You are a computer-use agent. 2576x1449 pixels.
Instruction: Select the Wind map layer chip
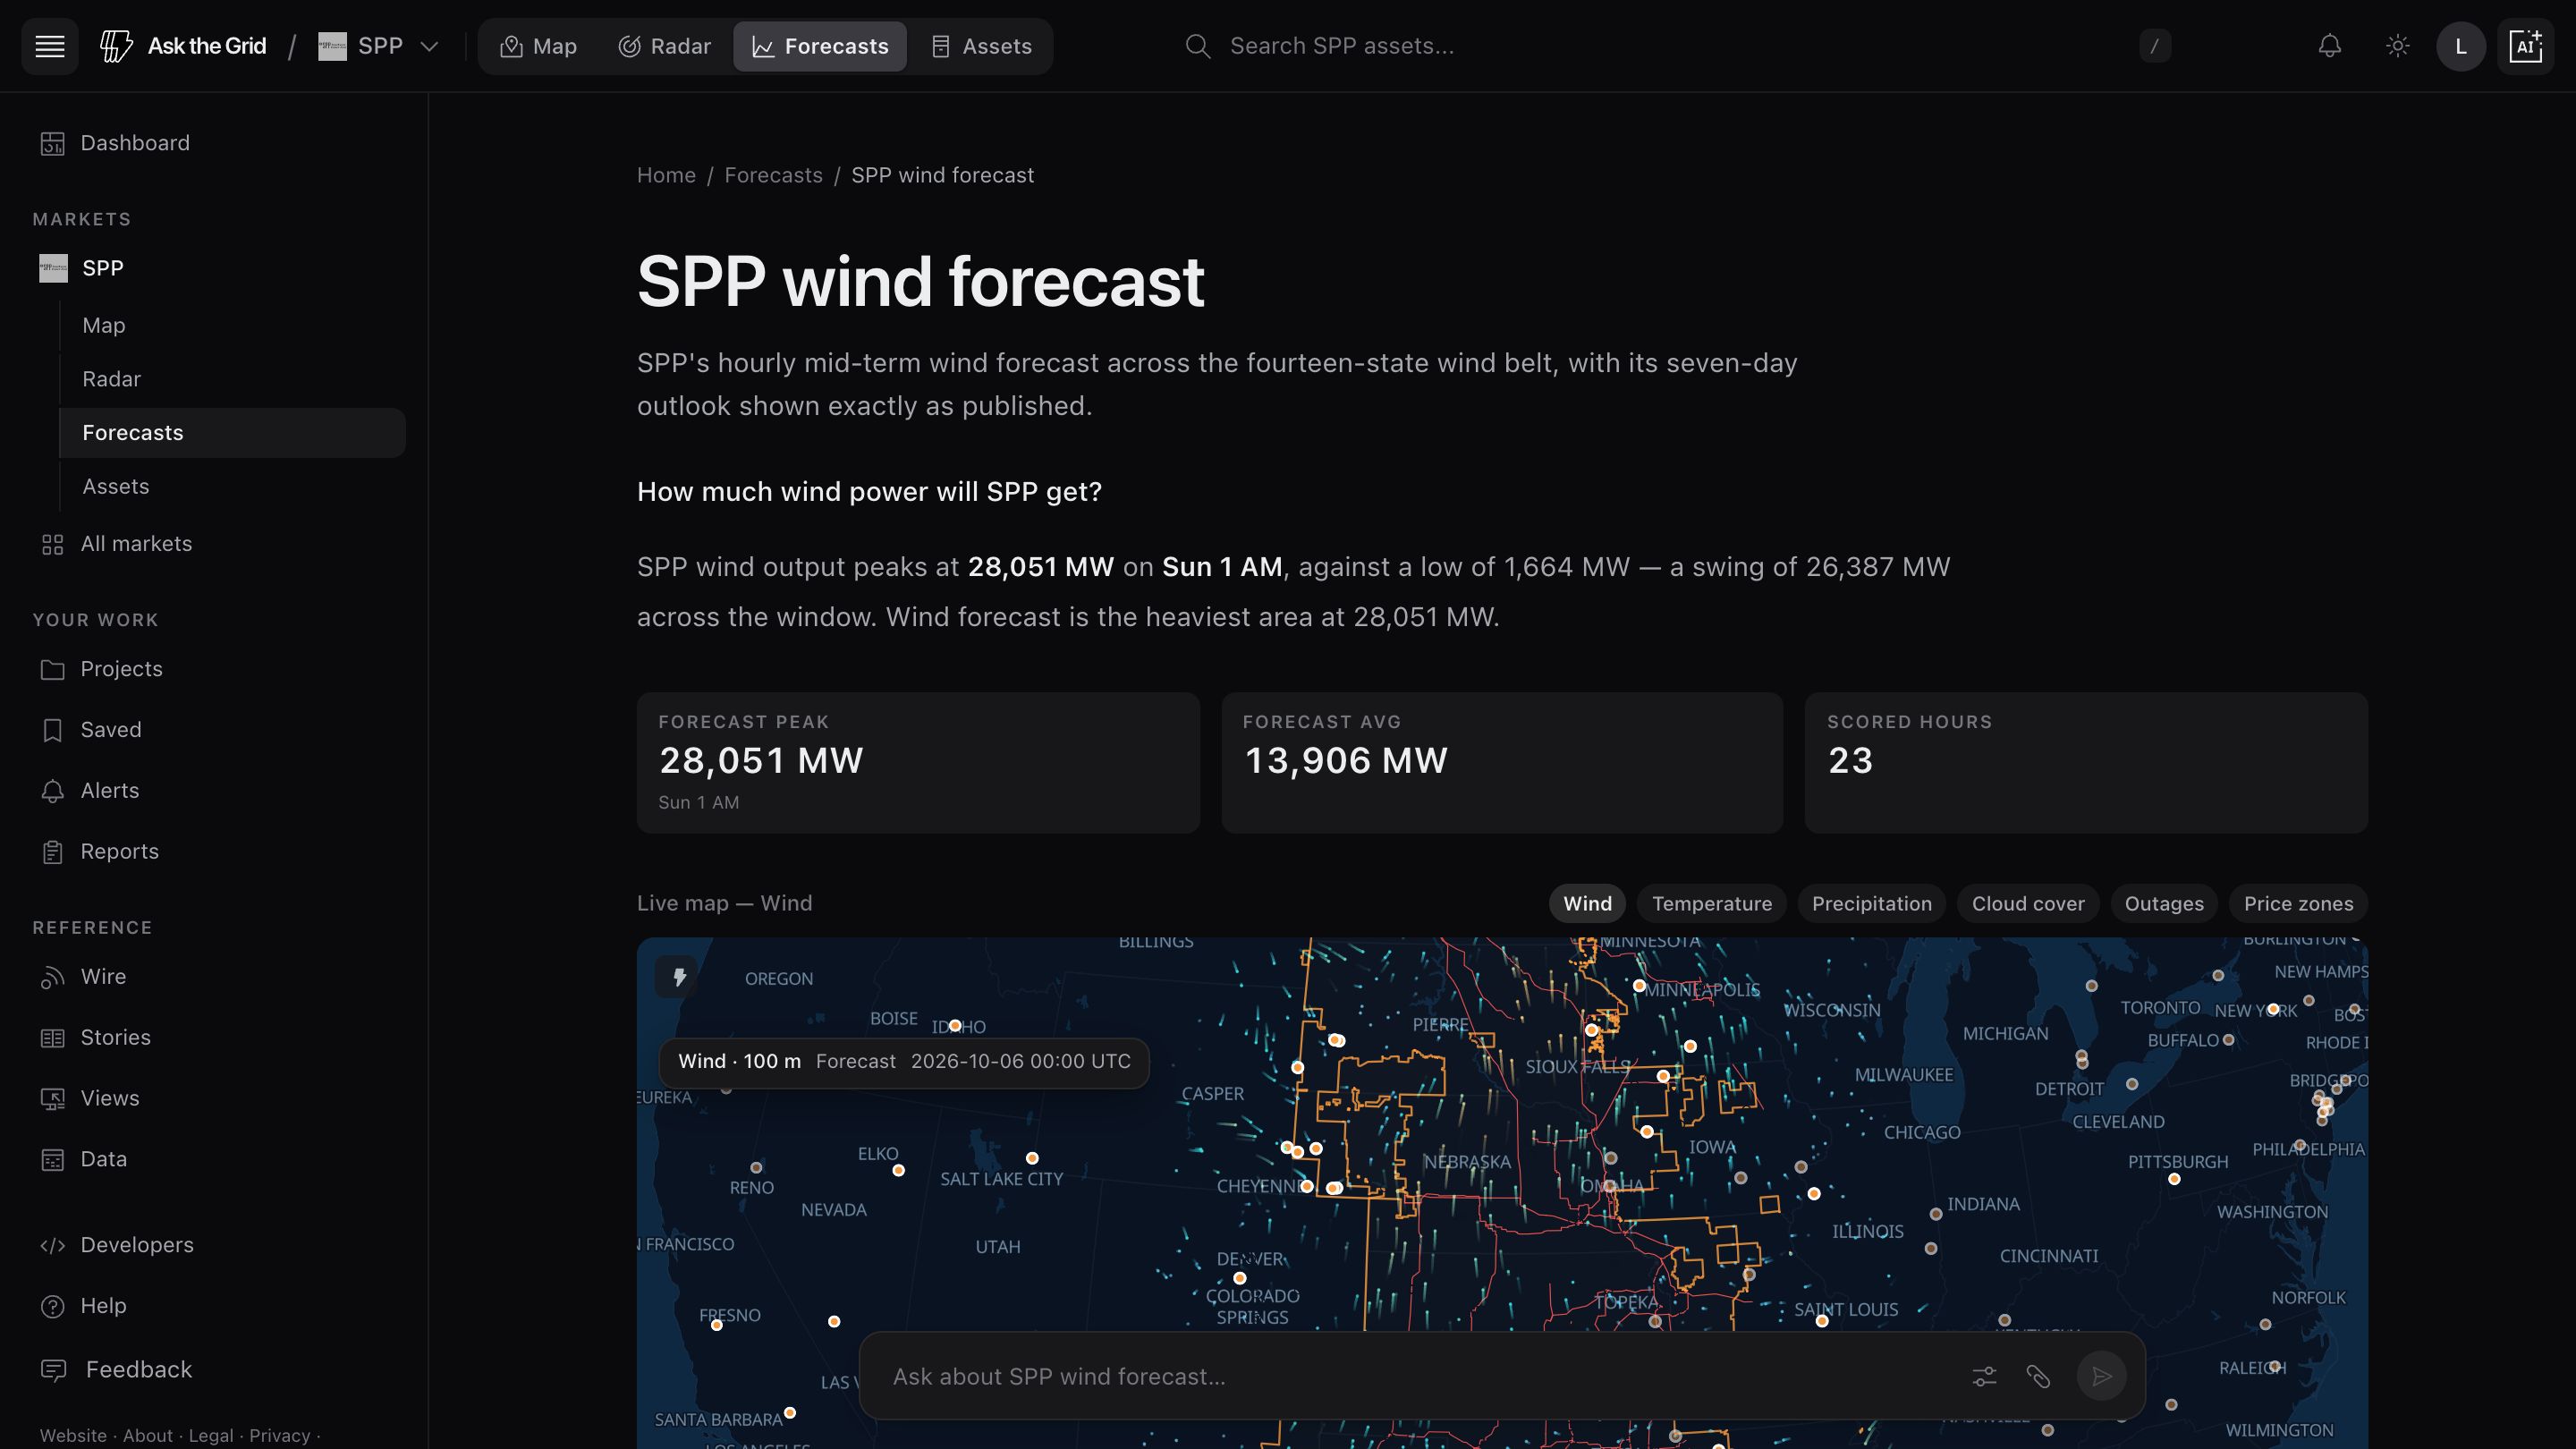tap(1587, 904)
